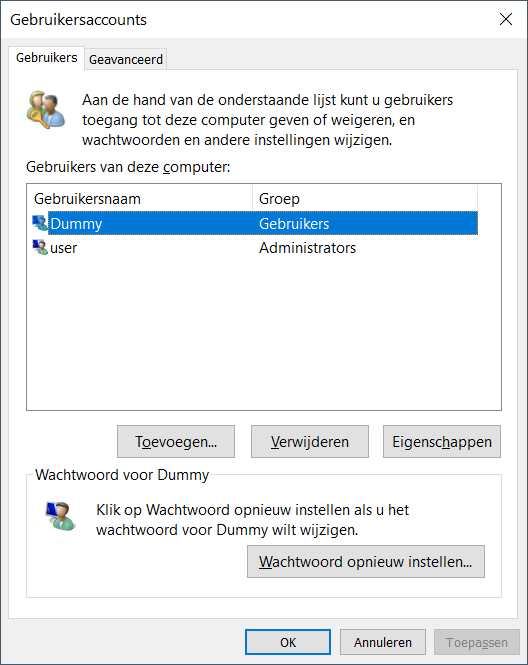
Task: Click the user administrator account icon
Action: pos(40,247)
